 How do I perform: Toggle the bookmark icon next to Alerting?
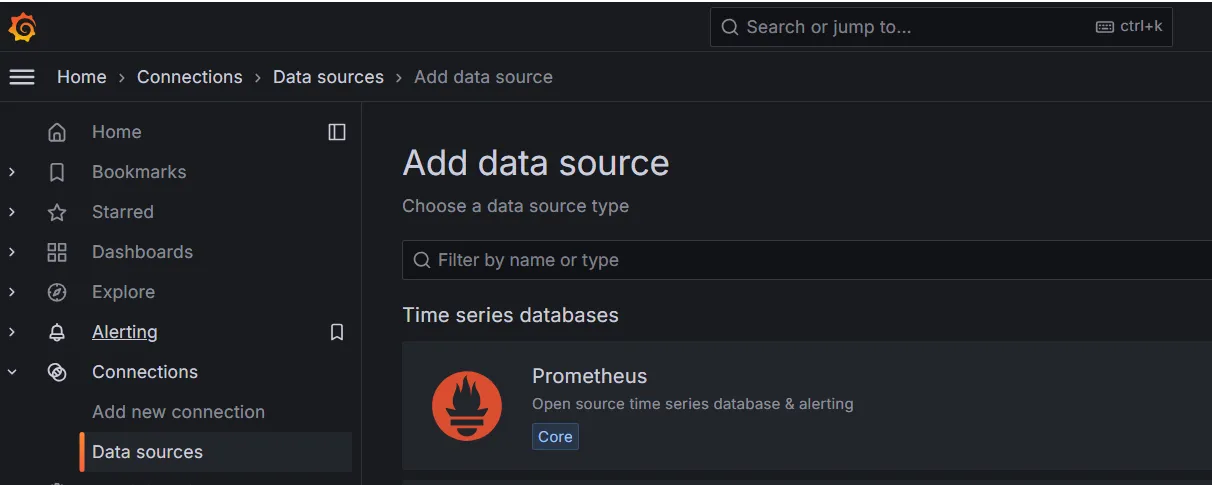pos(337,332)
